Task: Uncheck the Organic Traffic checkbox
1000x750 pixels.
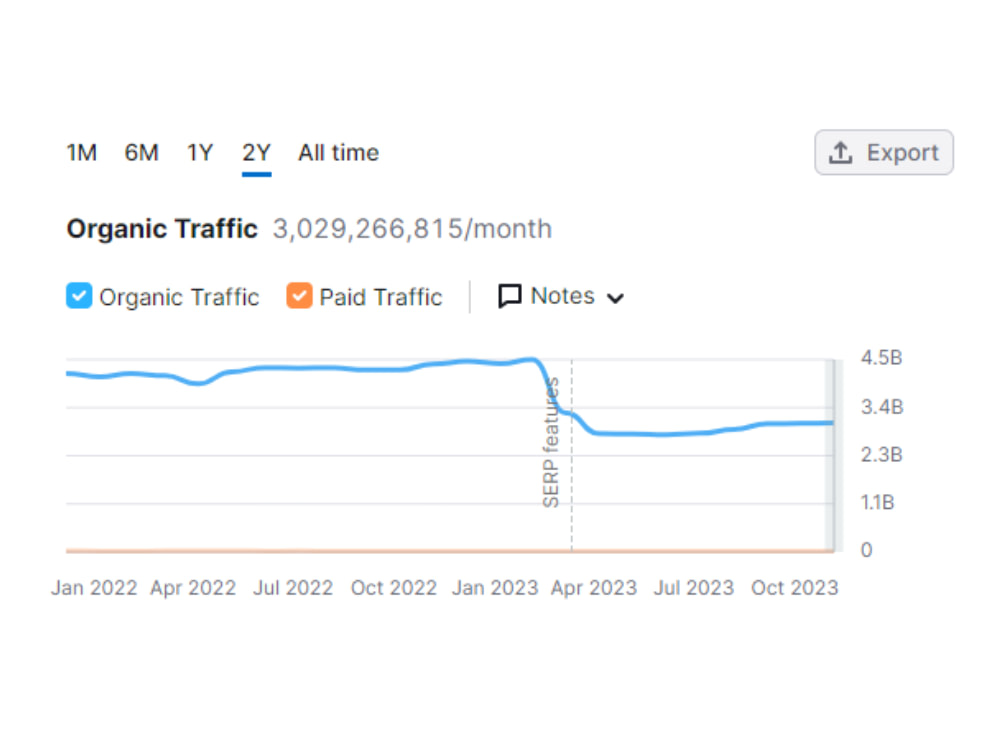Action: point(79,296)
